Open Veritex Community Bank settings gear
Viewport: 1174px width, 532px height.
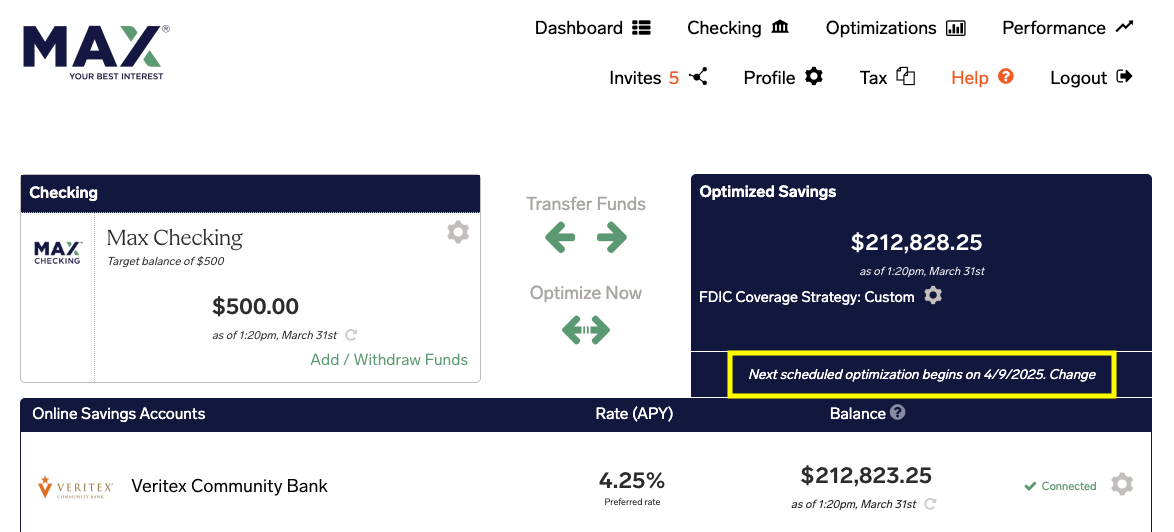point(1122,484)
